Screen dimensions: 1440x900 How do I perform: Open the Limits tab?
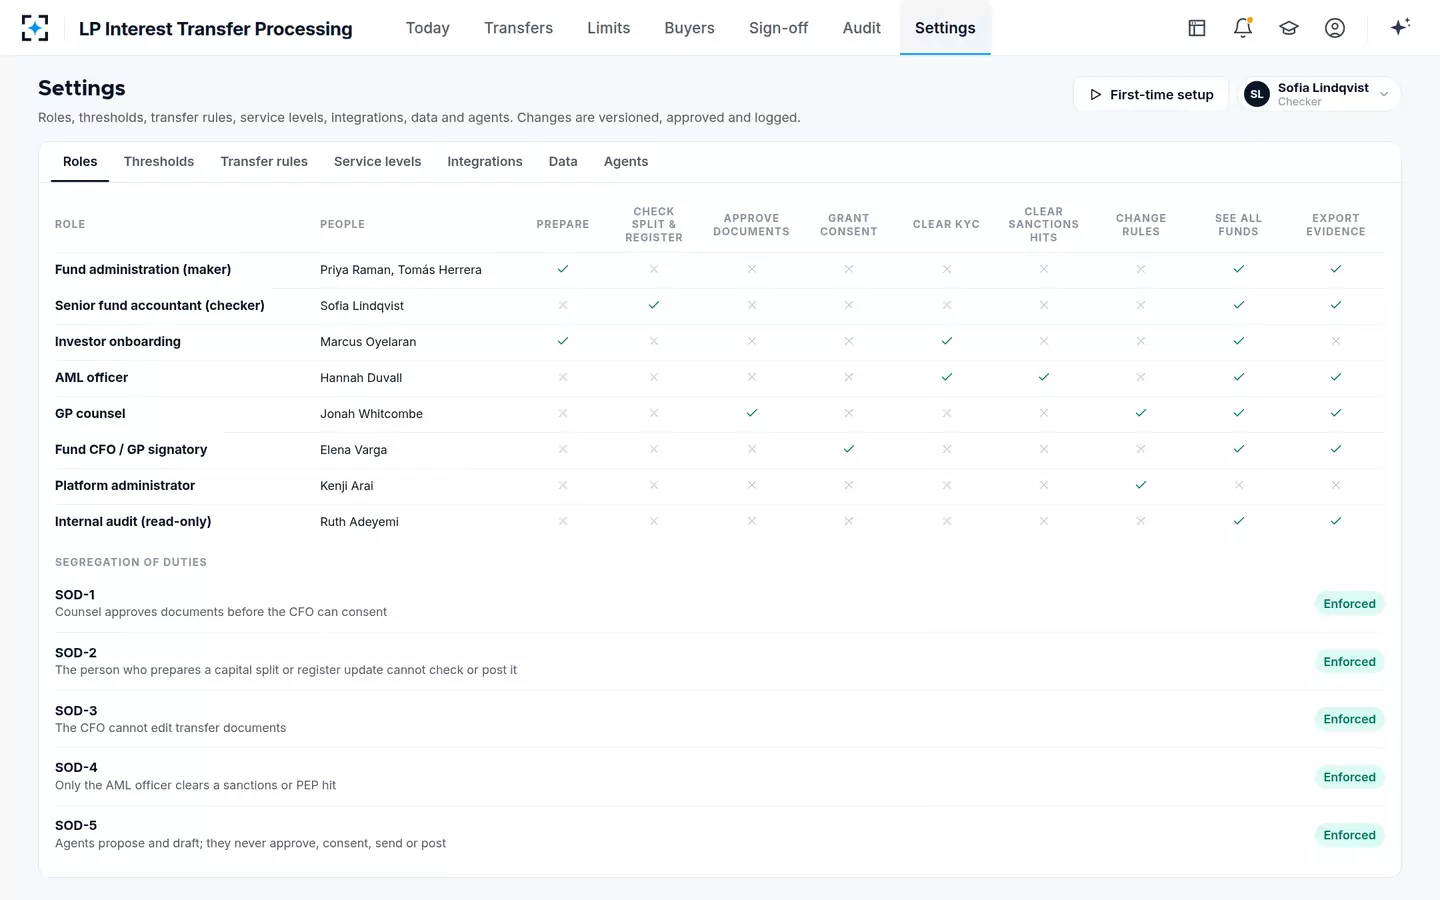[609, 28]
